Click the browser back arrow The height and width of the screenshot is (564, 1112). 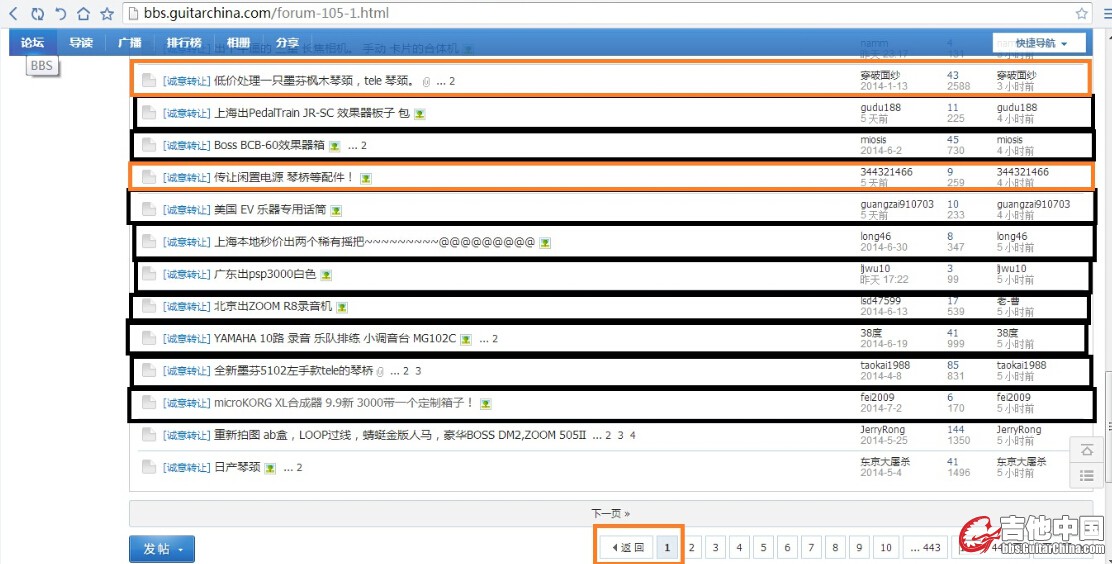(14, 14)
